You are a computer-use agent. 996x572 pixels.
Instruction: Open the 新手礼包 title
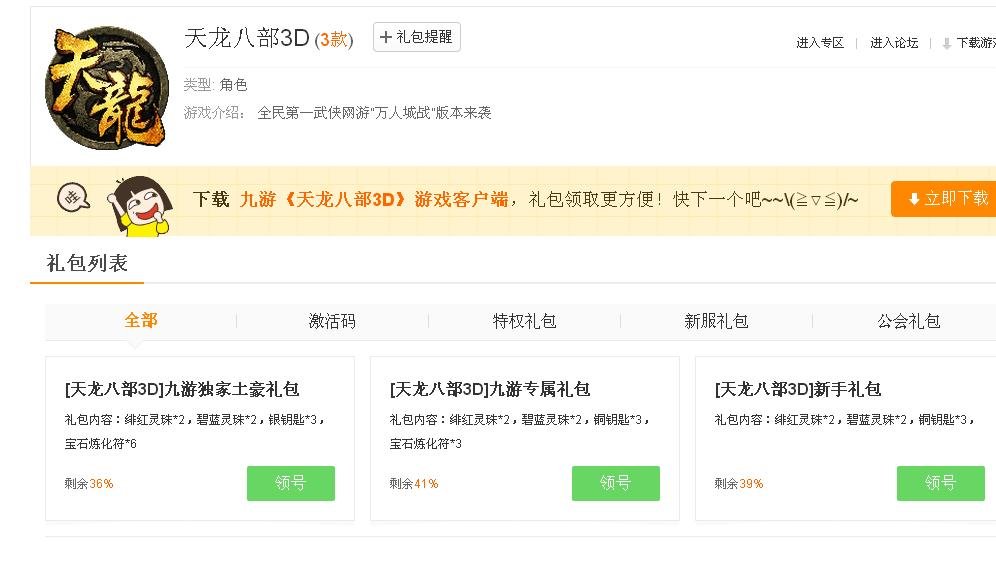coord(798,389)
